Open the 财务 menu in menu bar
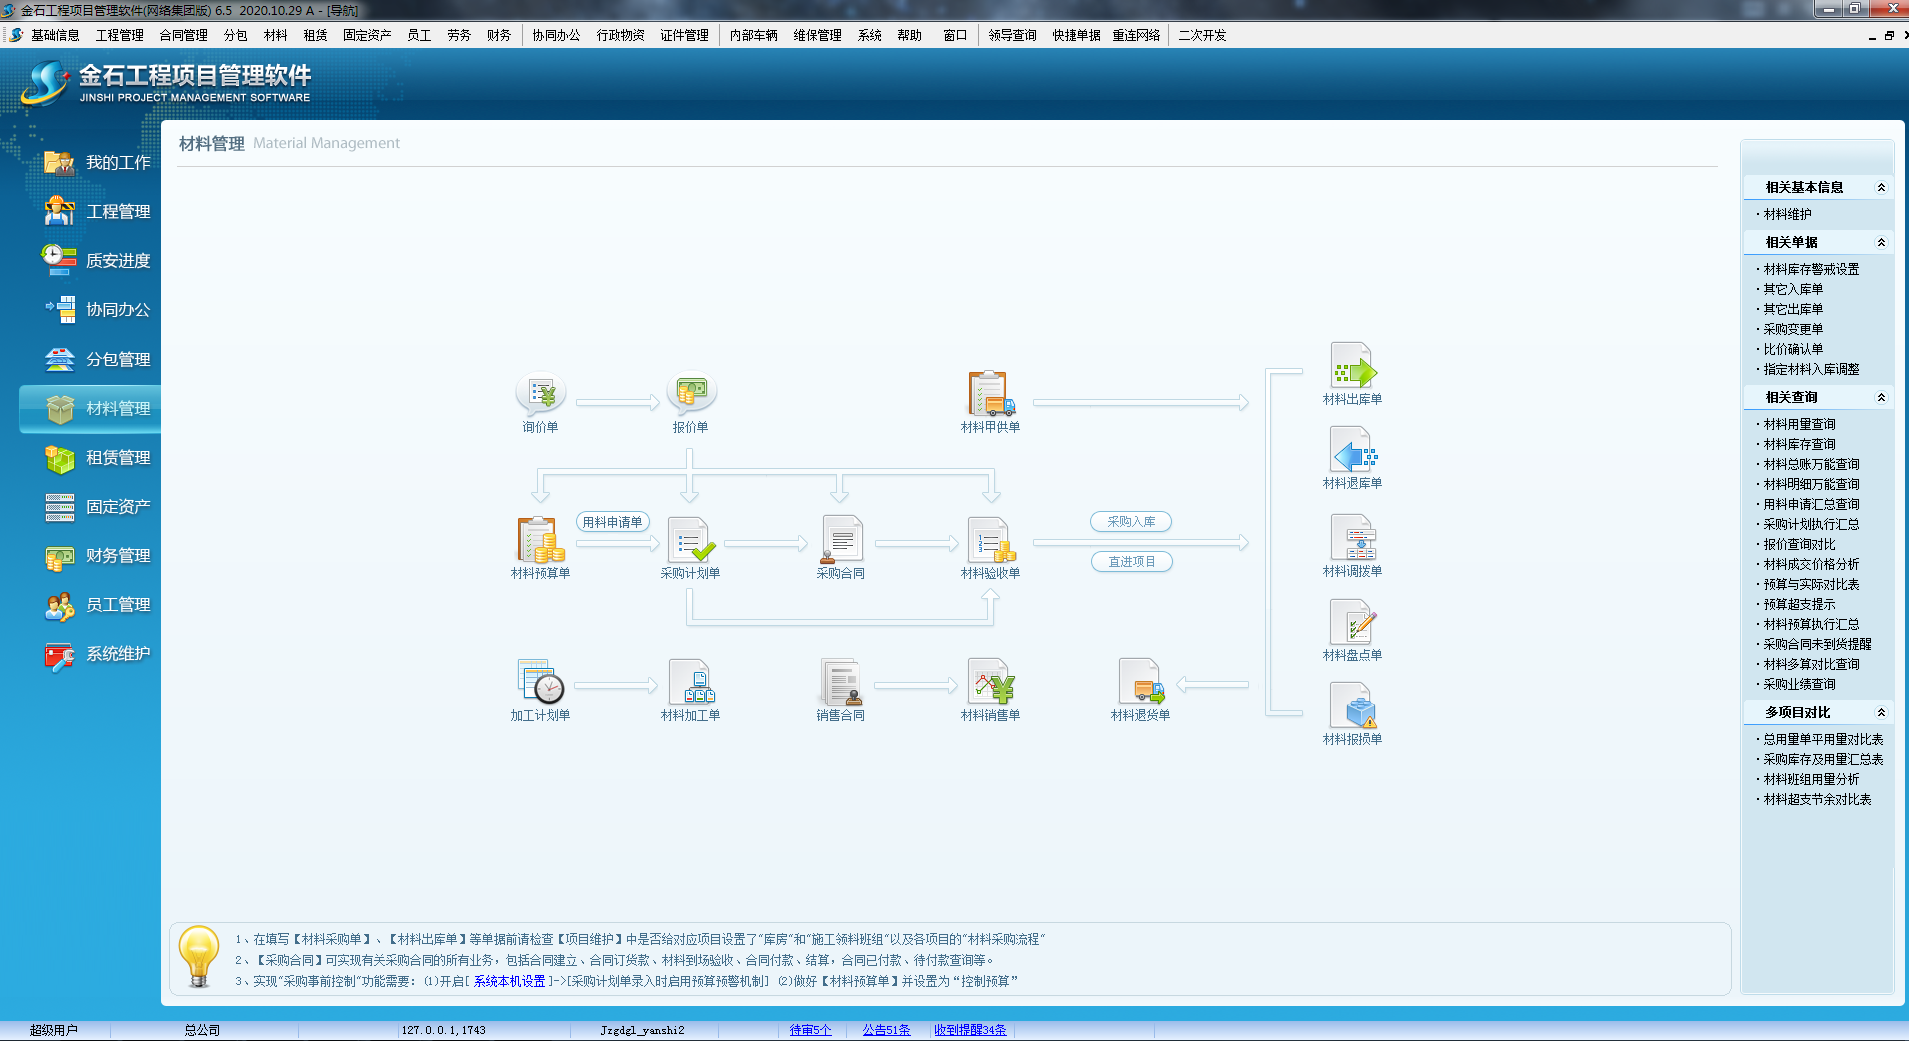The height and width of the screenshot is (1041, 1909). [499, 35]
